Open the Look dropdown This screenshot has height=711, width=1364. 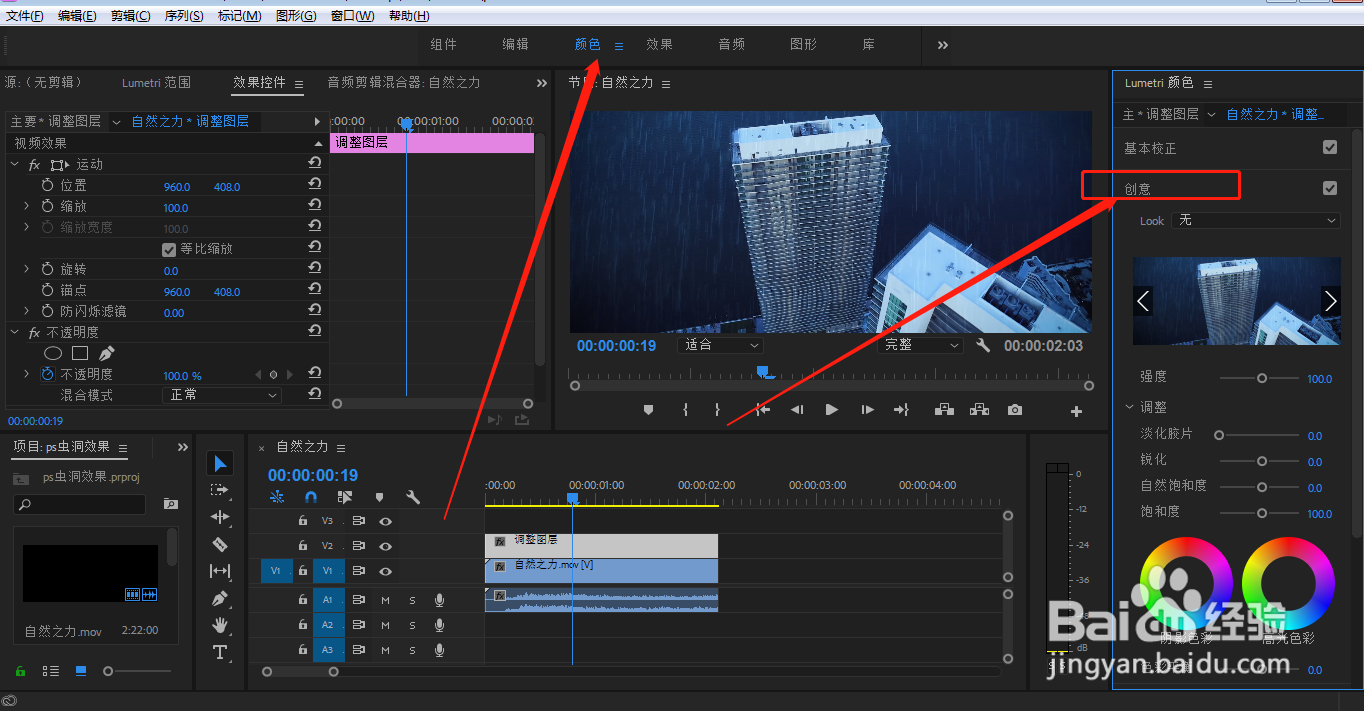(x=1255, y=220)
